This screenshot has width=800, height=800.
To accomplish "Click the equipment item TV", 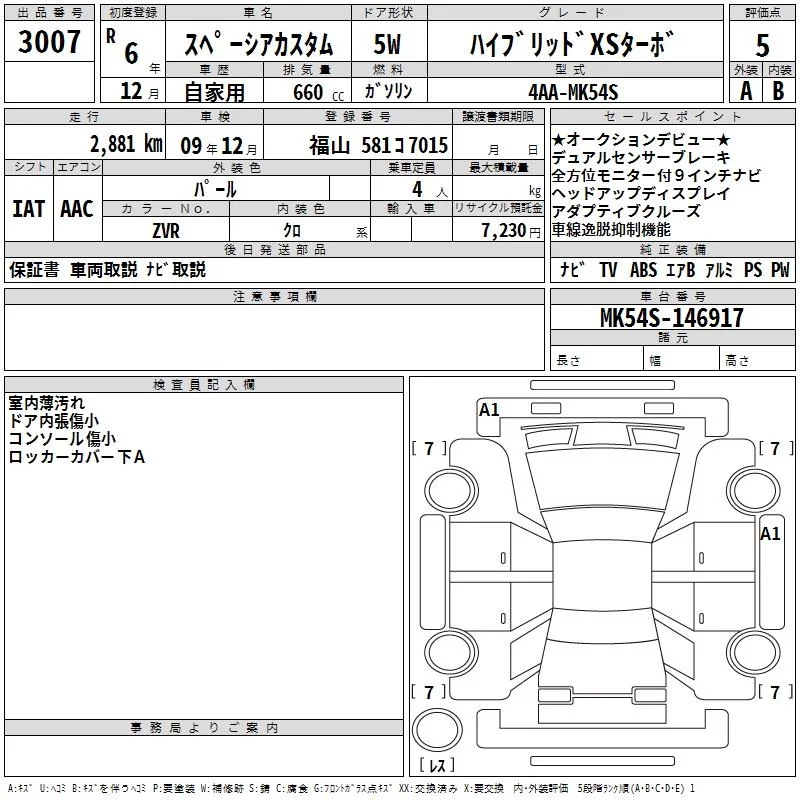I will pyautogui.click(x=608, y=269).
